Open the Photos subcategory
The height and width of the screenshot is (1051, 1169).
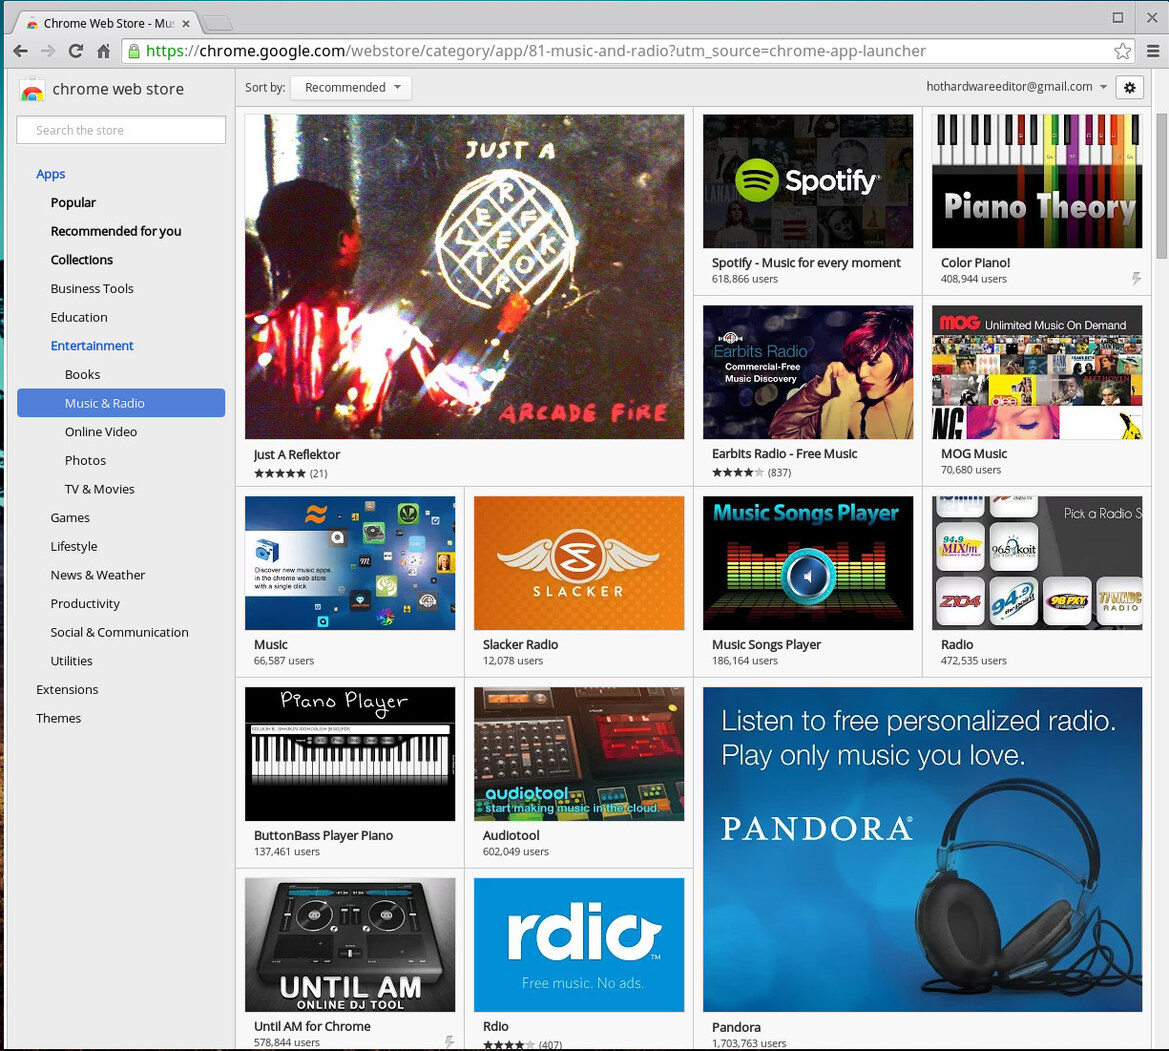85,461
